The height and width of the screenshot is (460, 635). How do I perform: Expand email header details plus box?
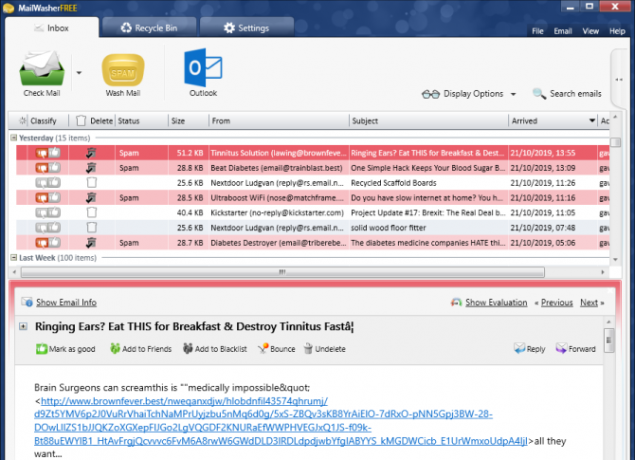[23, 326]
